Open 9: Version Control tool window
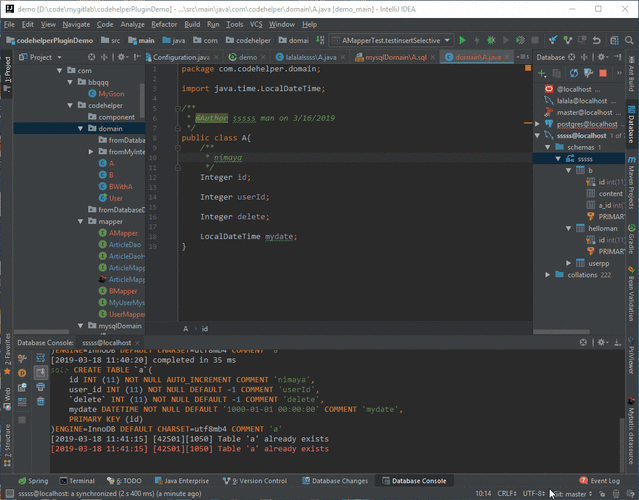This screenshot has width=639, height=500. tap(255, 481)
